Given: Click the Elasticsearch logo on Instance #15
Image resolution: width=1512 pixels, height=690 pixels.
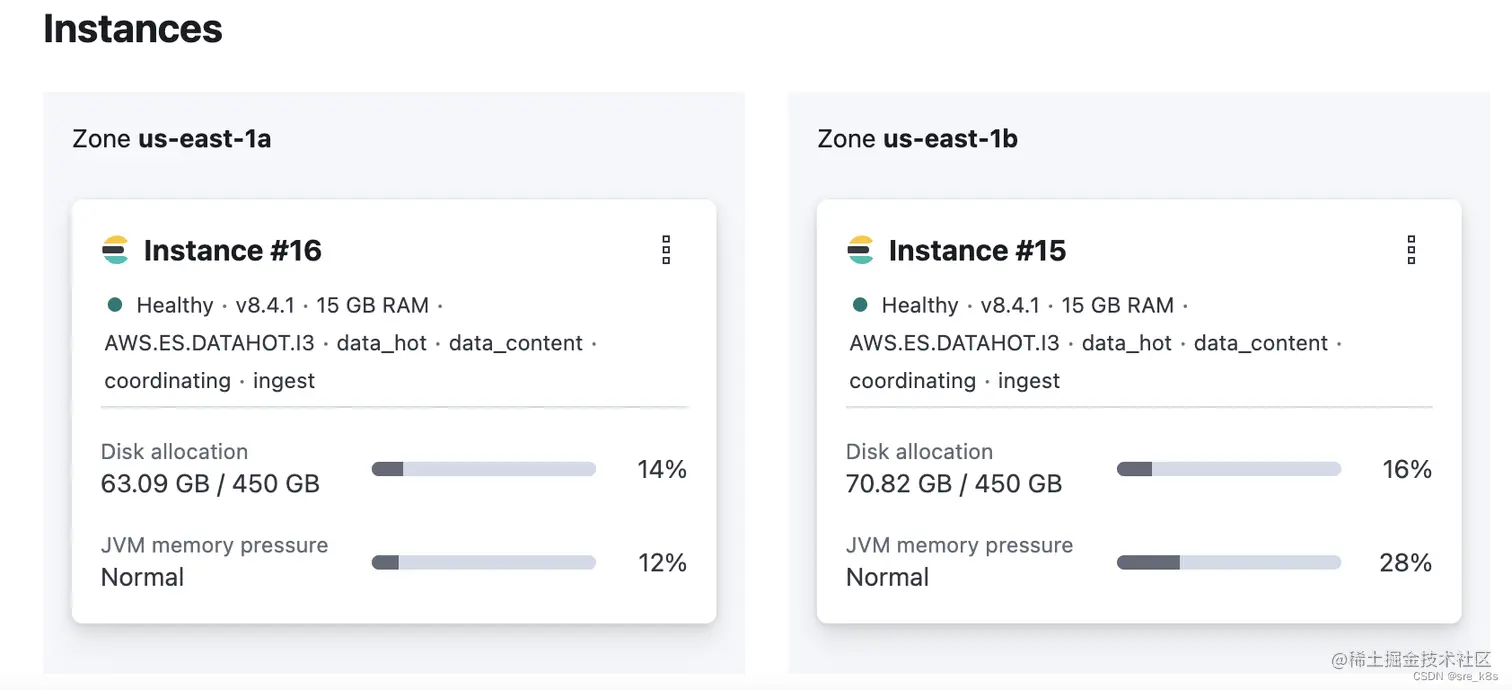Looking at the screenshot, I should point(861,250).
